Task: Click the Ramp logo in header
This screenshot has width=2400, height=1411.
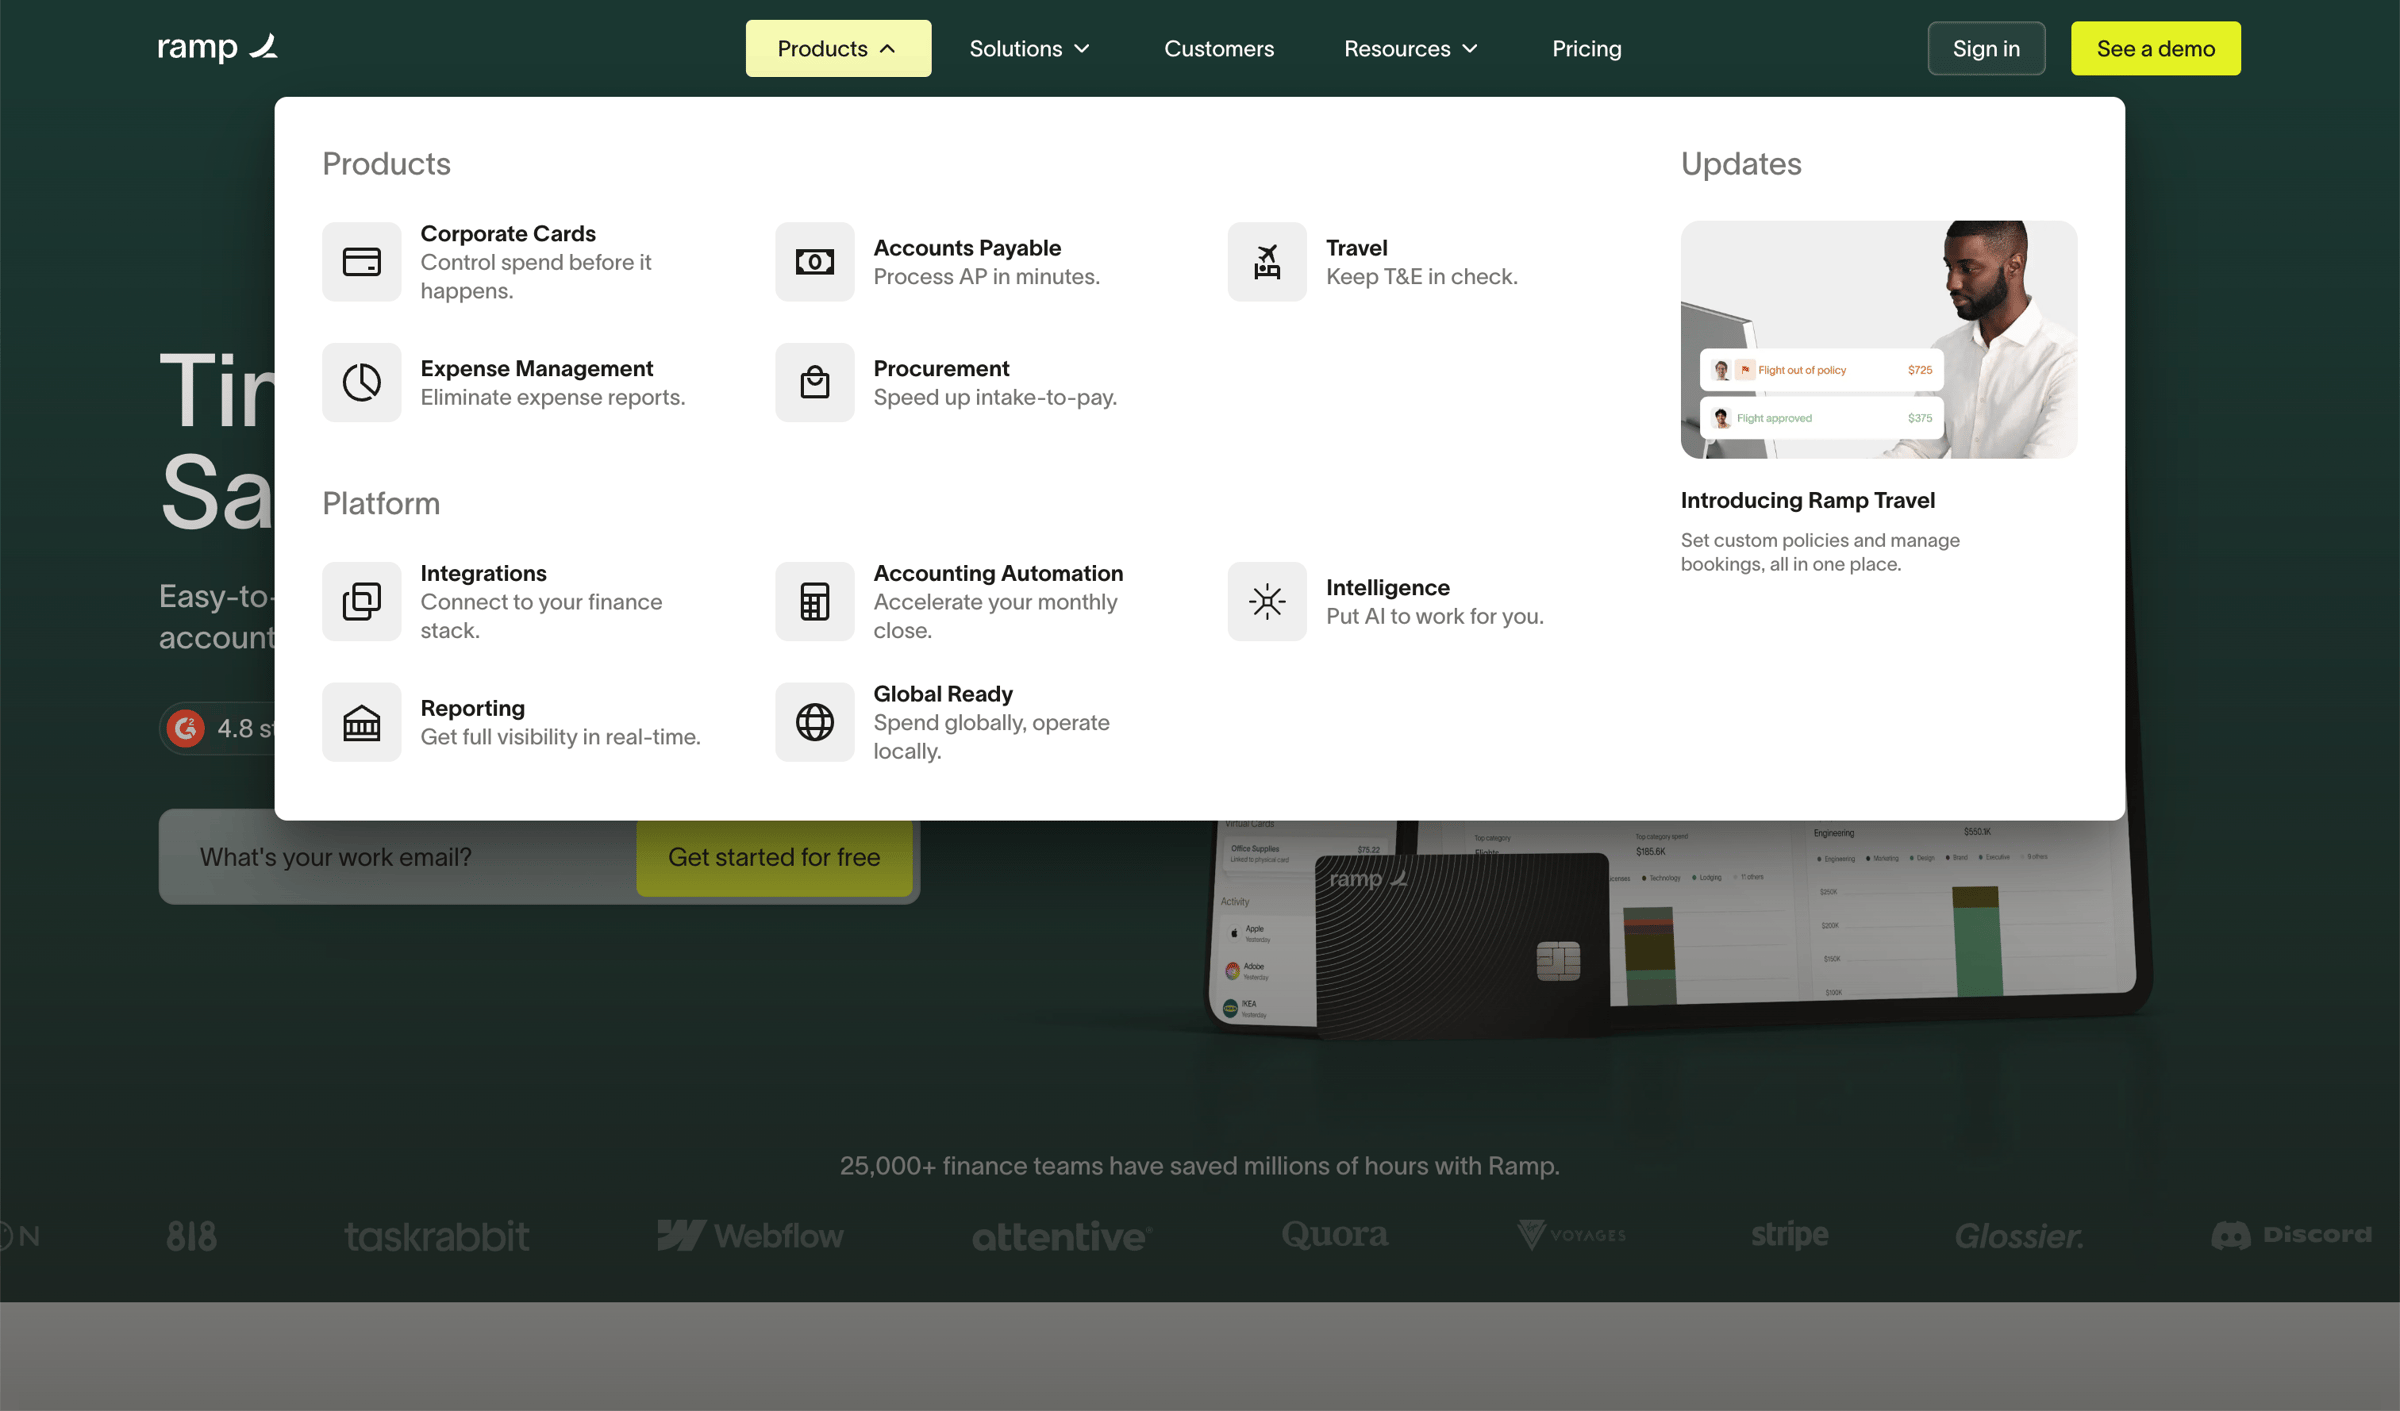Action: (x=217, y=47)
